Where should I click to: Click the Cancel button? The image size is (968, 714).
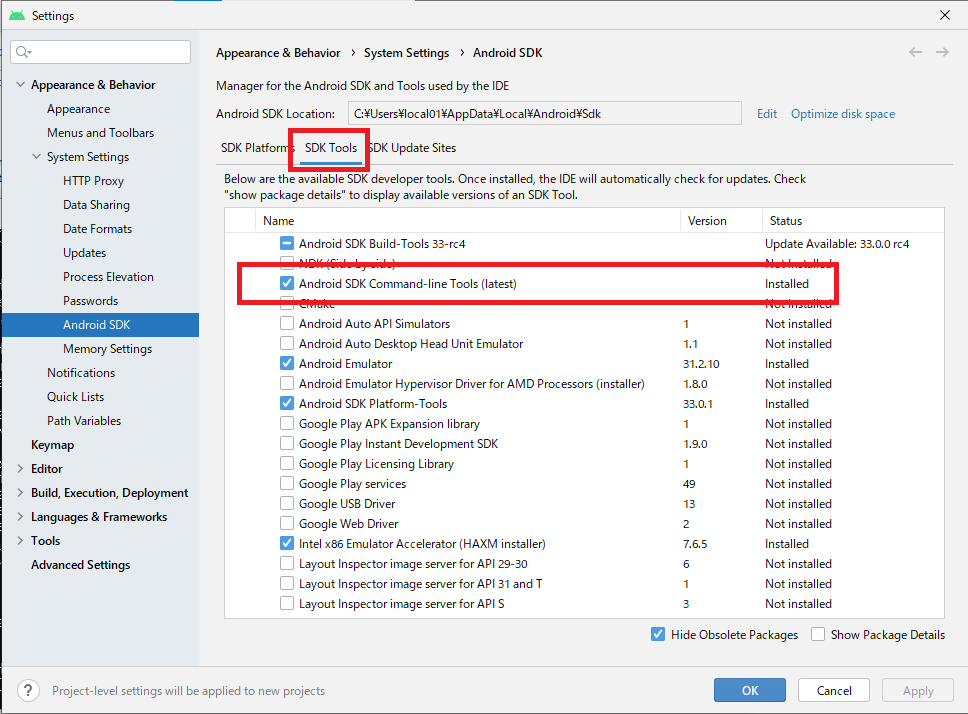(834, 691)
